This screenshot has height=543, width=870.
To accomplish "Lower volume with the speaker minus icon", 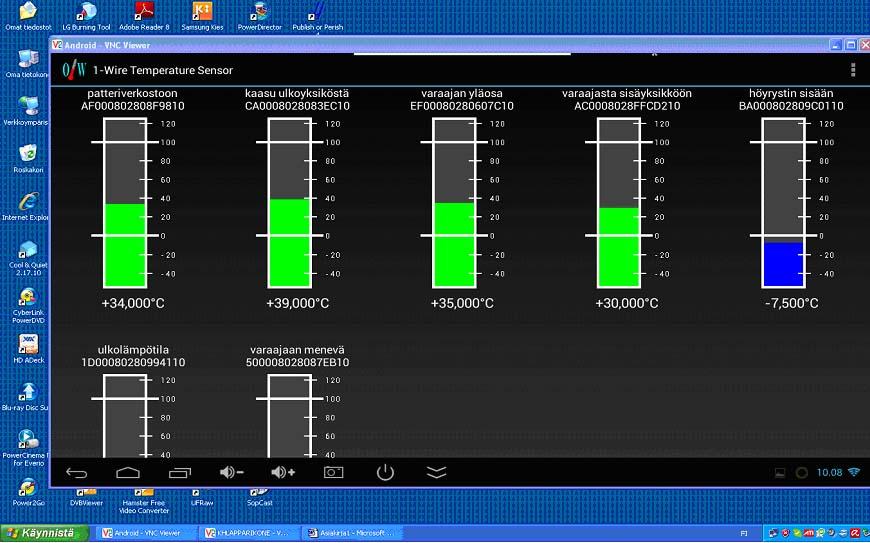I will [232, 472].
